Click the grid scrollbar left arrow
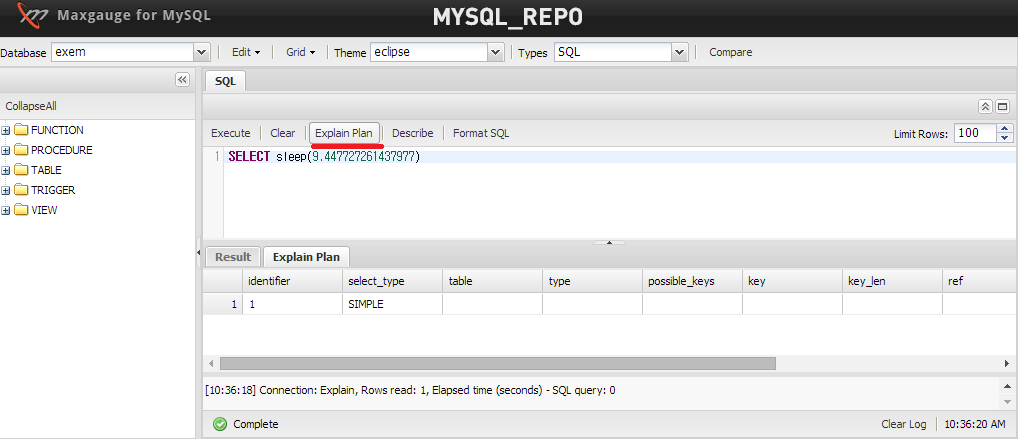Image resolution: width=1018 pixels, height=439 pixels. [x=211, y=363]
